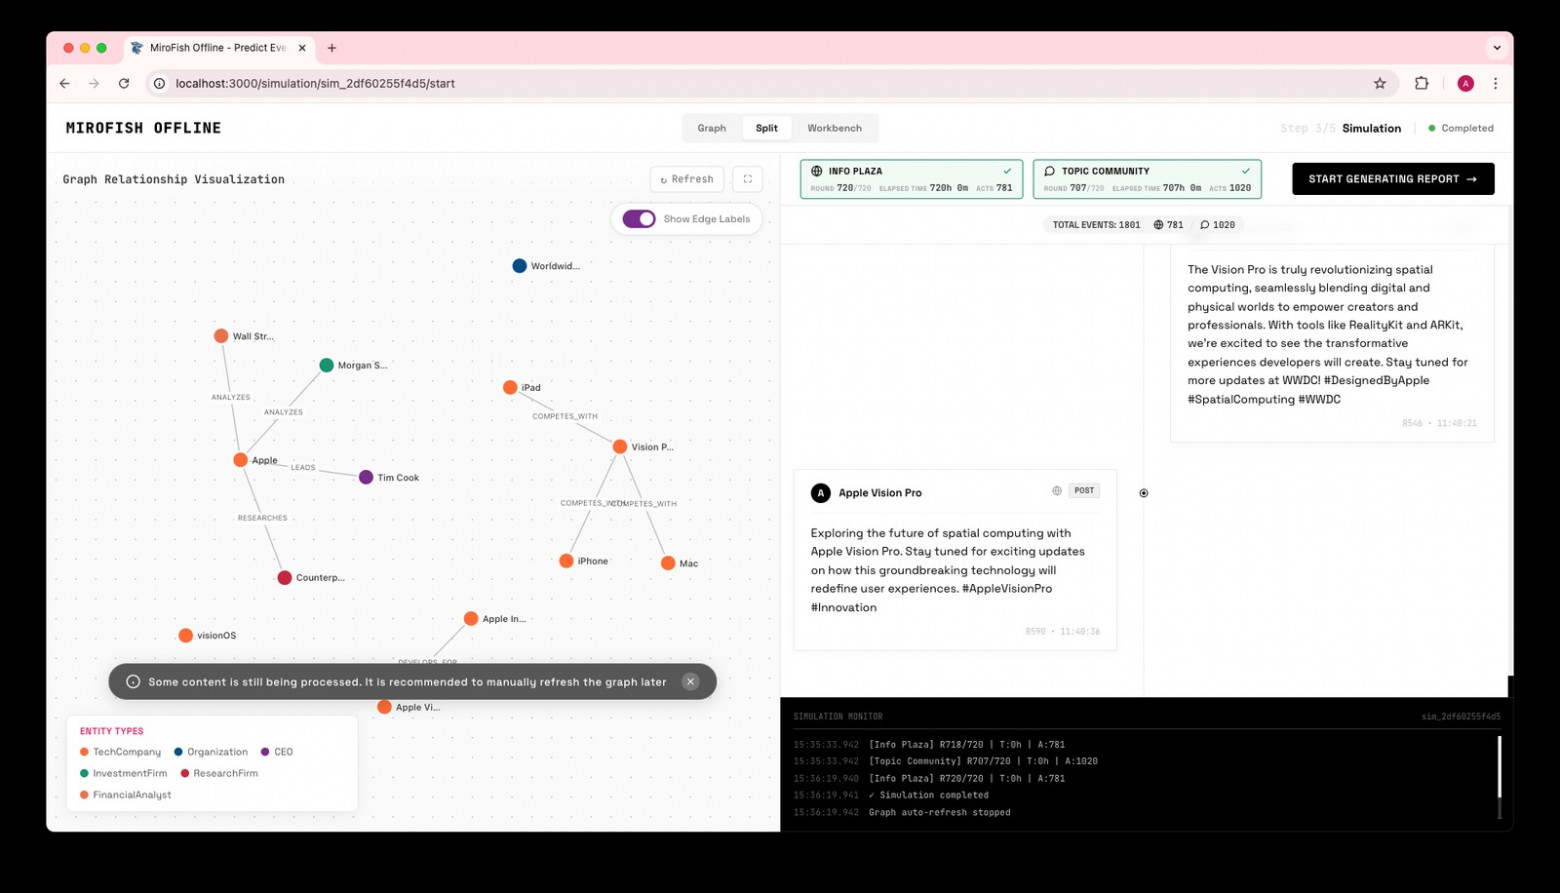Select the MiroFish Offline browser tab
The height and width of the screenshot is (893, 1560).
coord(220,48)
